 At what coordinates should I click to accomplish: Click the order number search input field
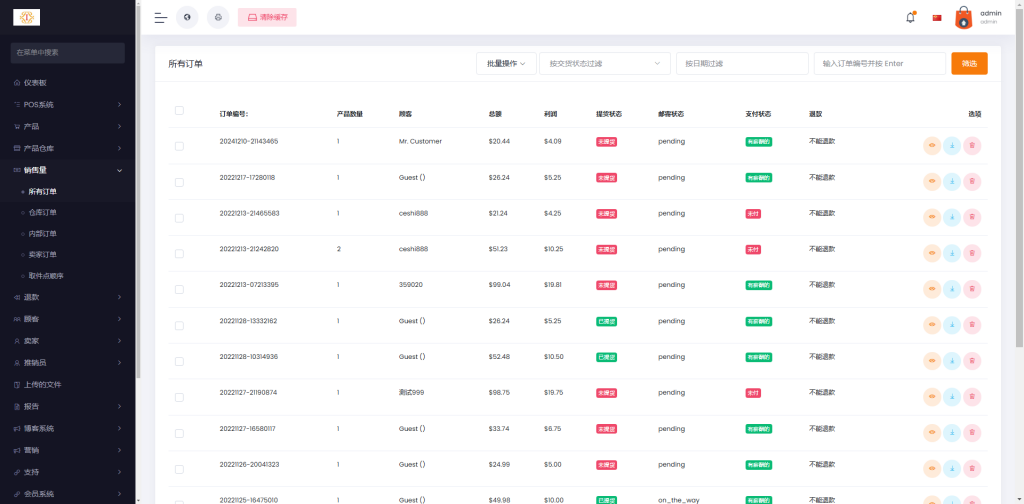point(879,63)
